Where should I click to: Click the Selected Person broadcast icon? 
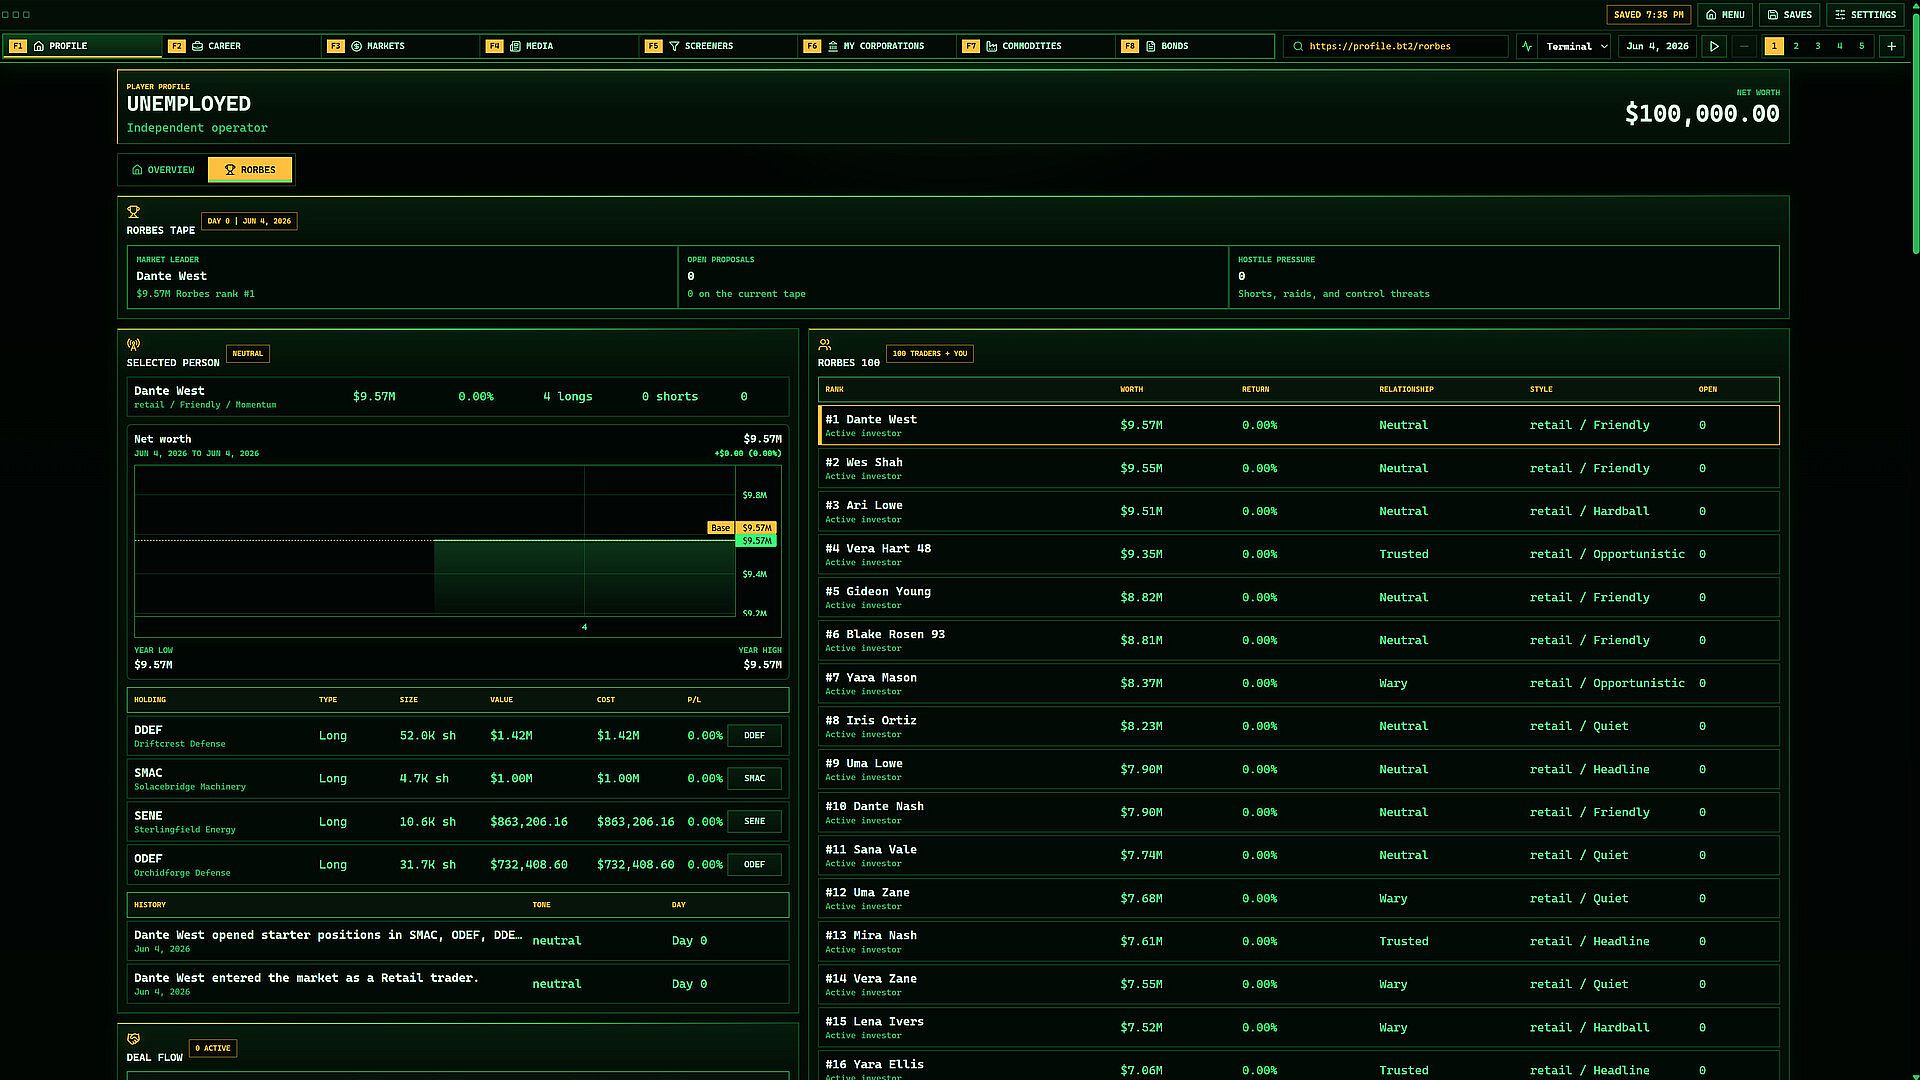pyautogui.click(x=133, y=344)
